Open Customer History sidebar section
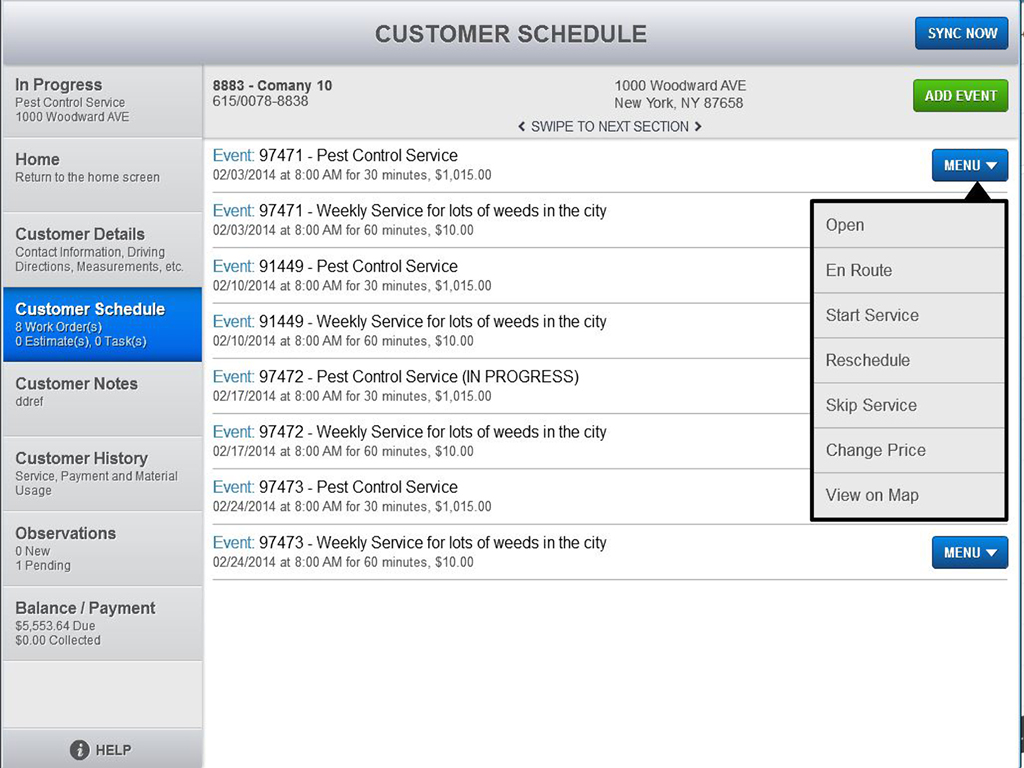The image size is (1024, 768). click(x=102, y=474)
